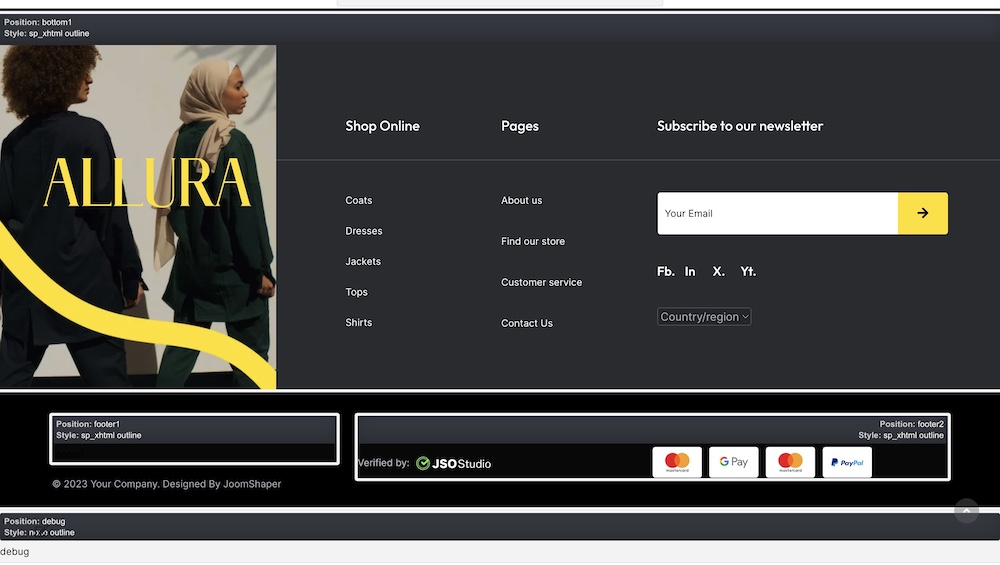This screenshot has width=1000, height=565.
Task: Open the Dresses category link
Action: [364, 231]
